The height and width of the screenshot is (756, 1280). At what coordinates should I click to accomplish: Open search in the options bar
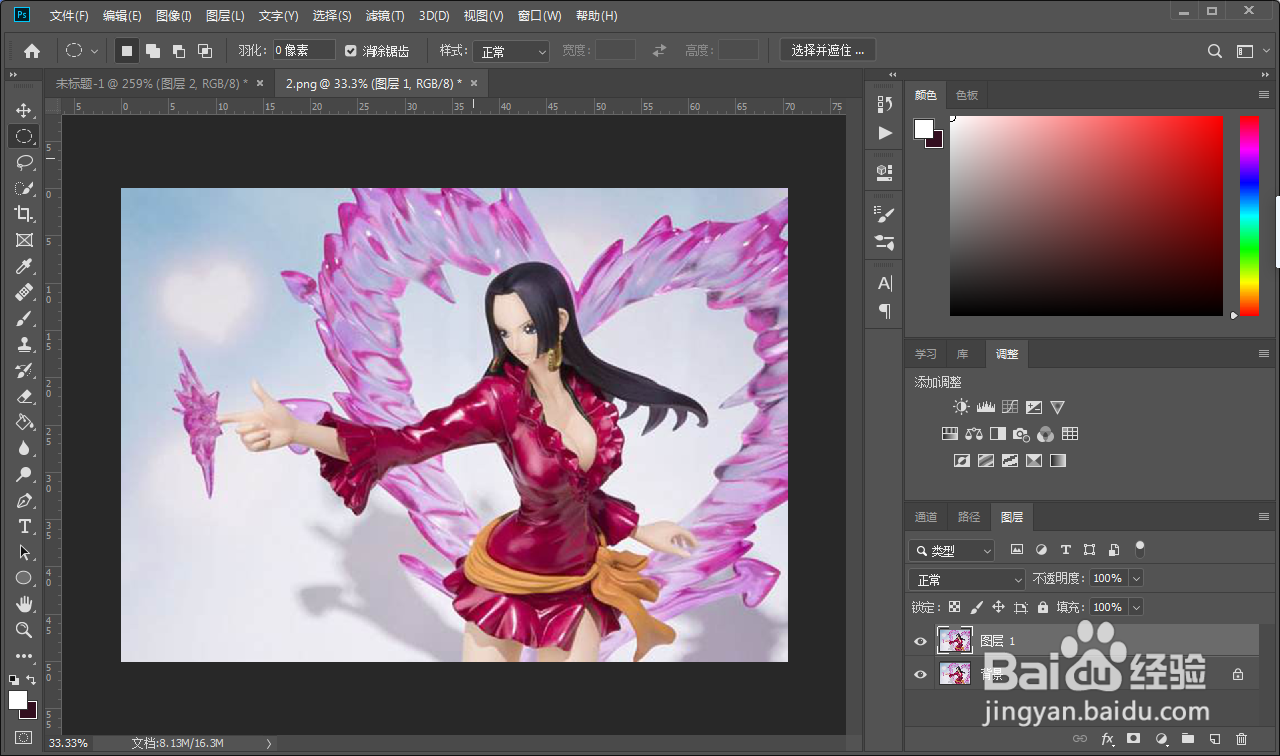tap(1215, 51)
